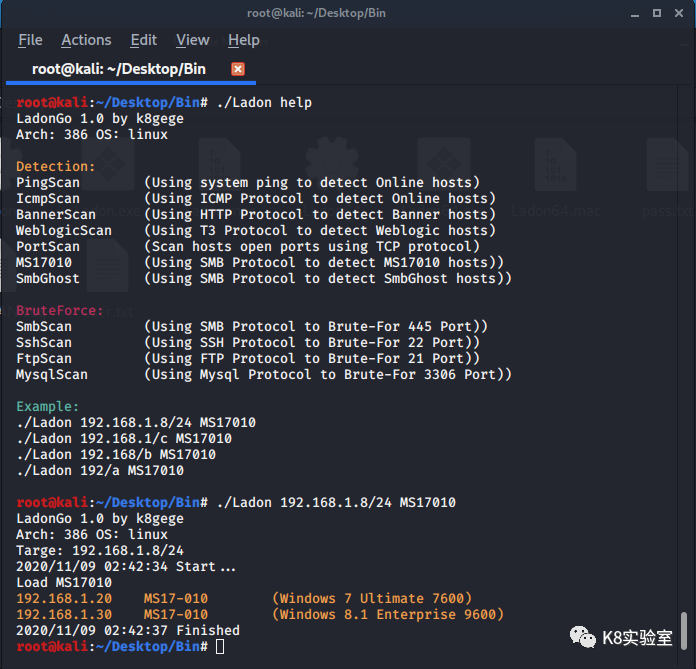Click example ./Ladon 192.168.1/c MS17010
Viewport: 696px width, 669px height.
pyautogui.click(x=124, y=438)
